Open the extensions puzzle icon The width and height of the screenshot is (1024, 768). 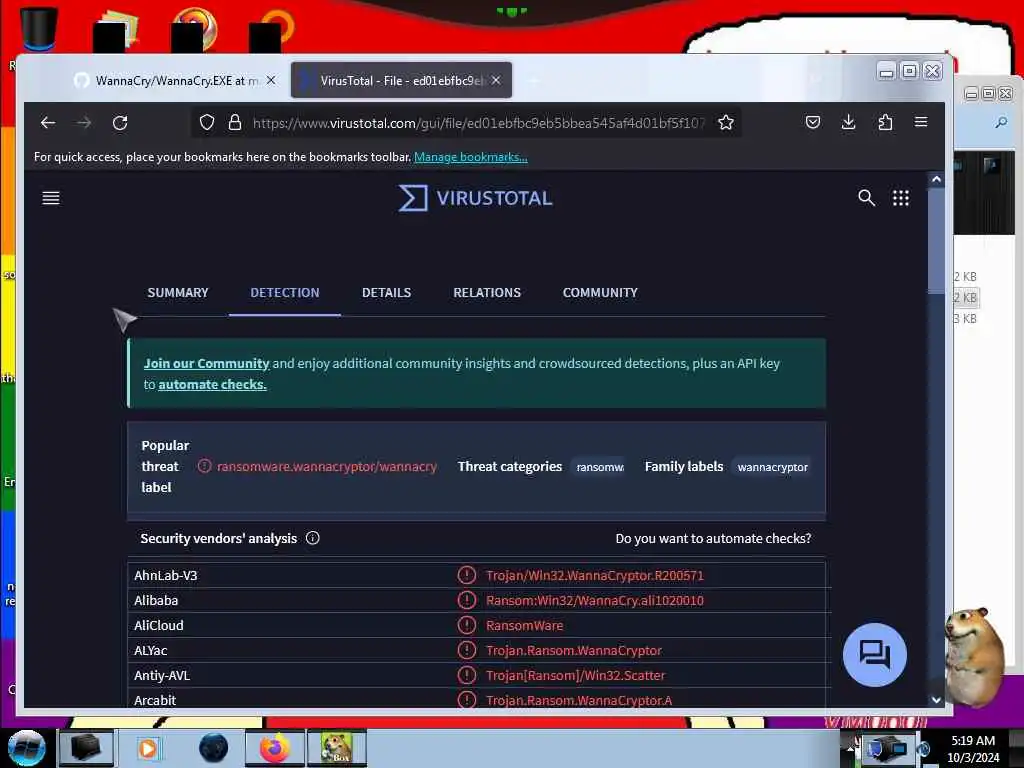click(x=885, y=122)
